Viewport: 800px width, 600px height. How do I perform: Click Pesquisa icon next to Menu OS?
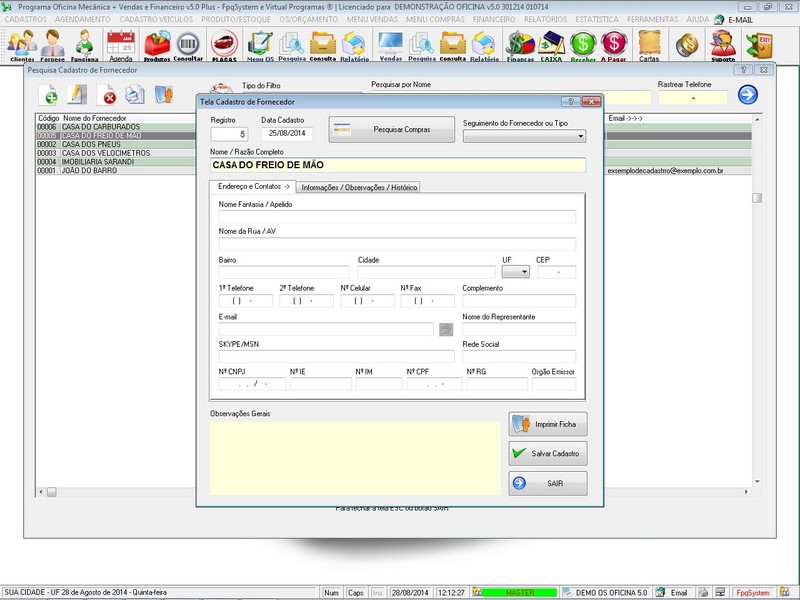[292, 45]
